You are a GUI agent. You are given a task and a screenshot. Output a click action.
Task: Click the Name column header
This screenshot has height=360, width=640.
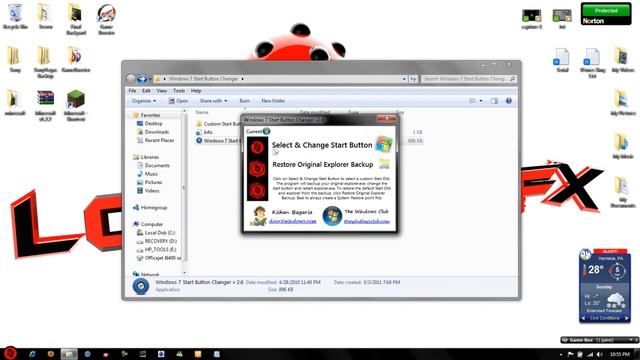(x=202, y=112)
